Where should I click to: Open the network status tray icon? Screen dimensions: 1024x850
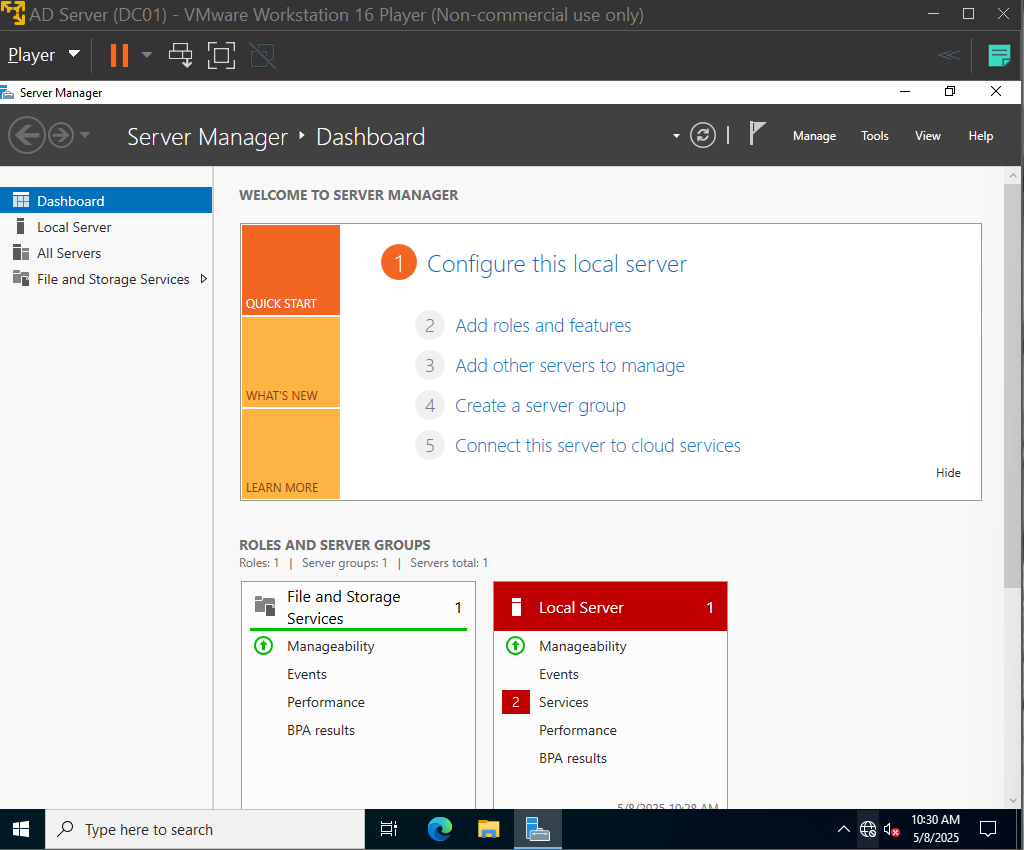pyautogui.click(x=867, y=829)
